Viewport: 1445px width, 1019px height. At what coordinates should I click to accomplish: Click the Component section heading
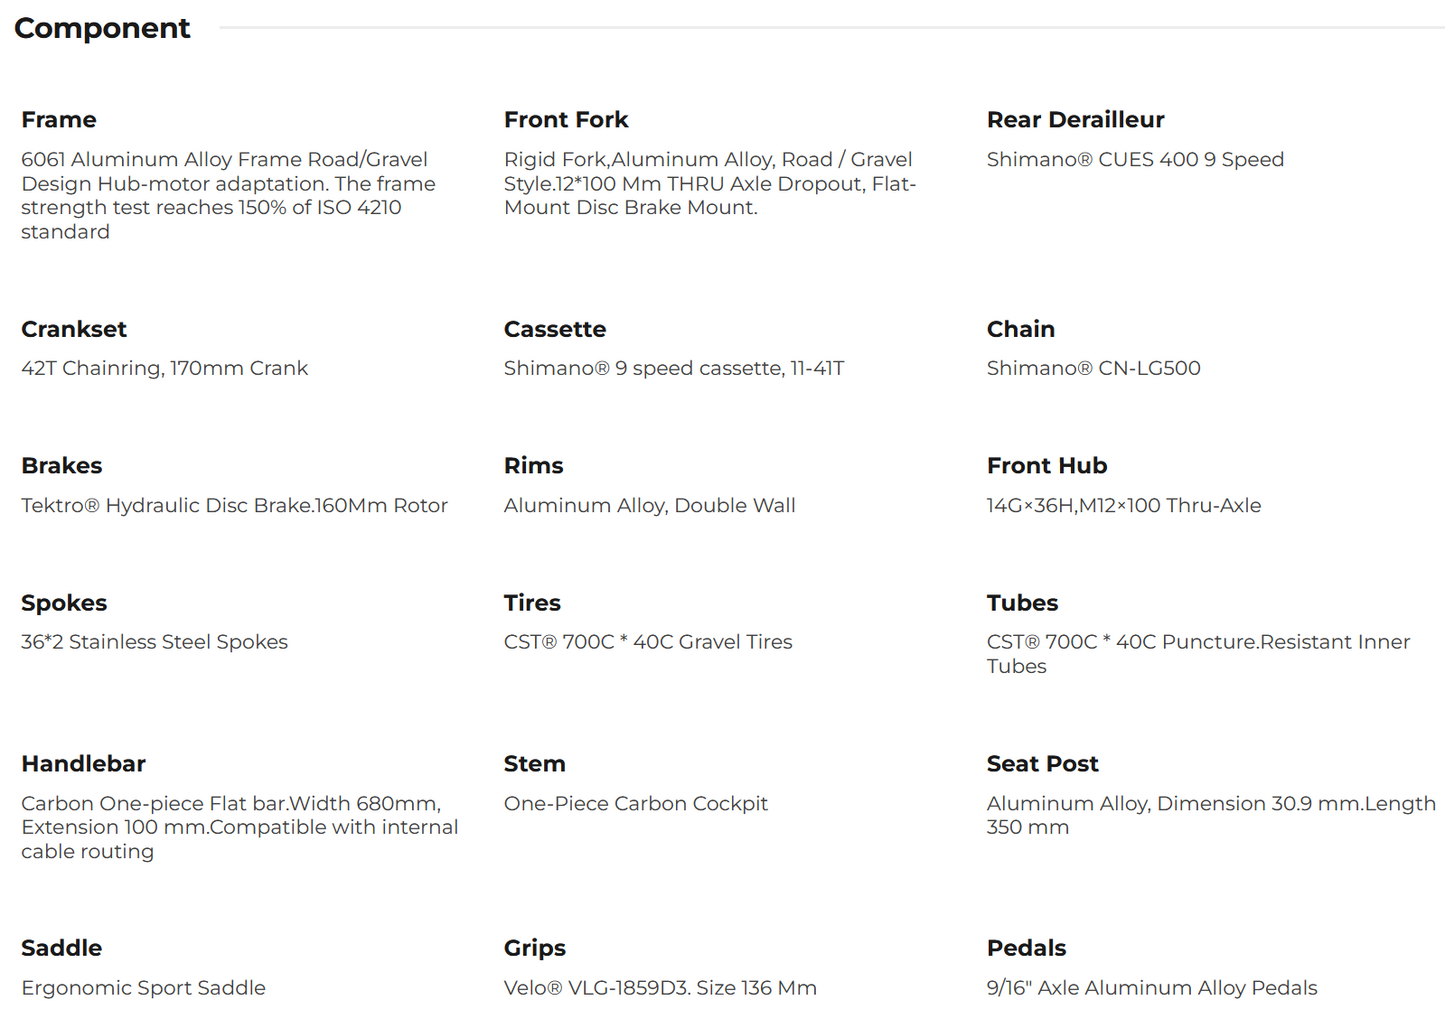pyautogui.click(x=102, y=28)
